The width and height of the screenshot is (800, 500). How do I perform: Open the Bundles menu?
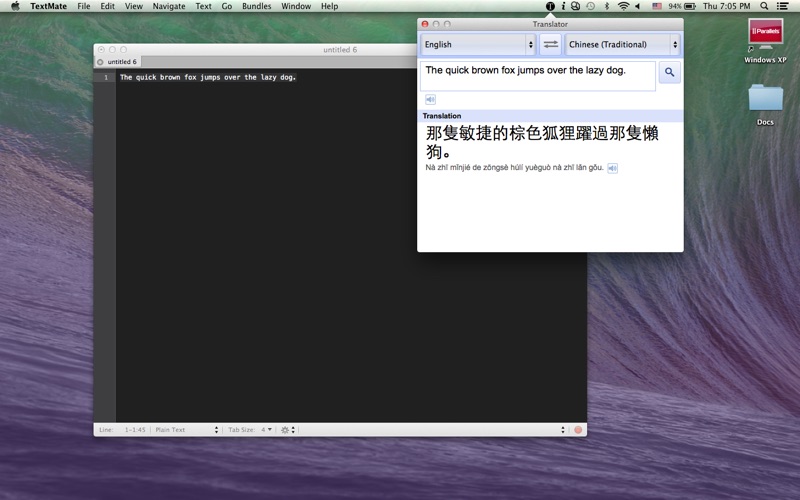pos(256,6)
